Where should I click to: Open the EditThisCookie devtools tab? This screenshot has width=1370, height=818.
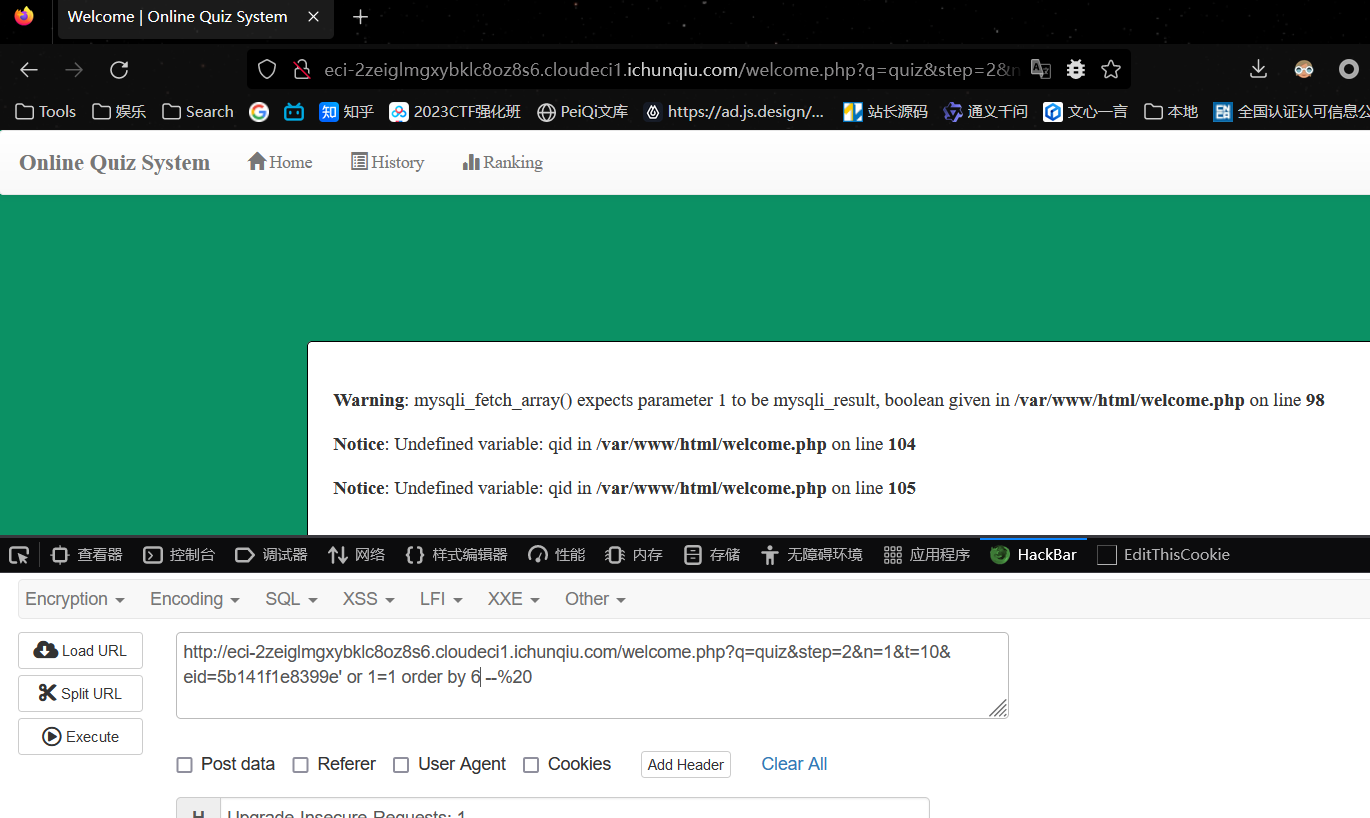[1163, 555]
